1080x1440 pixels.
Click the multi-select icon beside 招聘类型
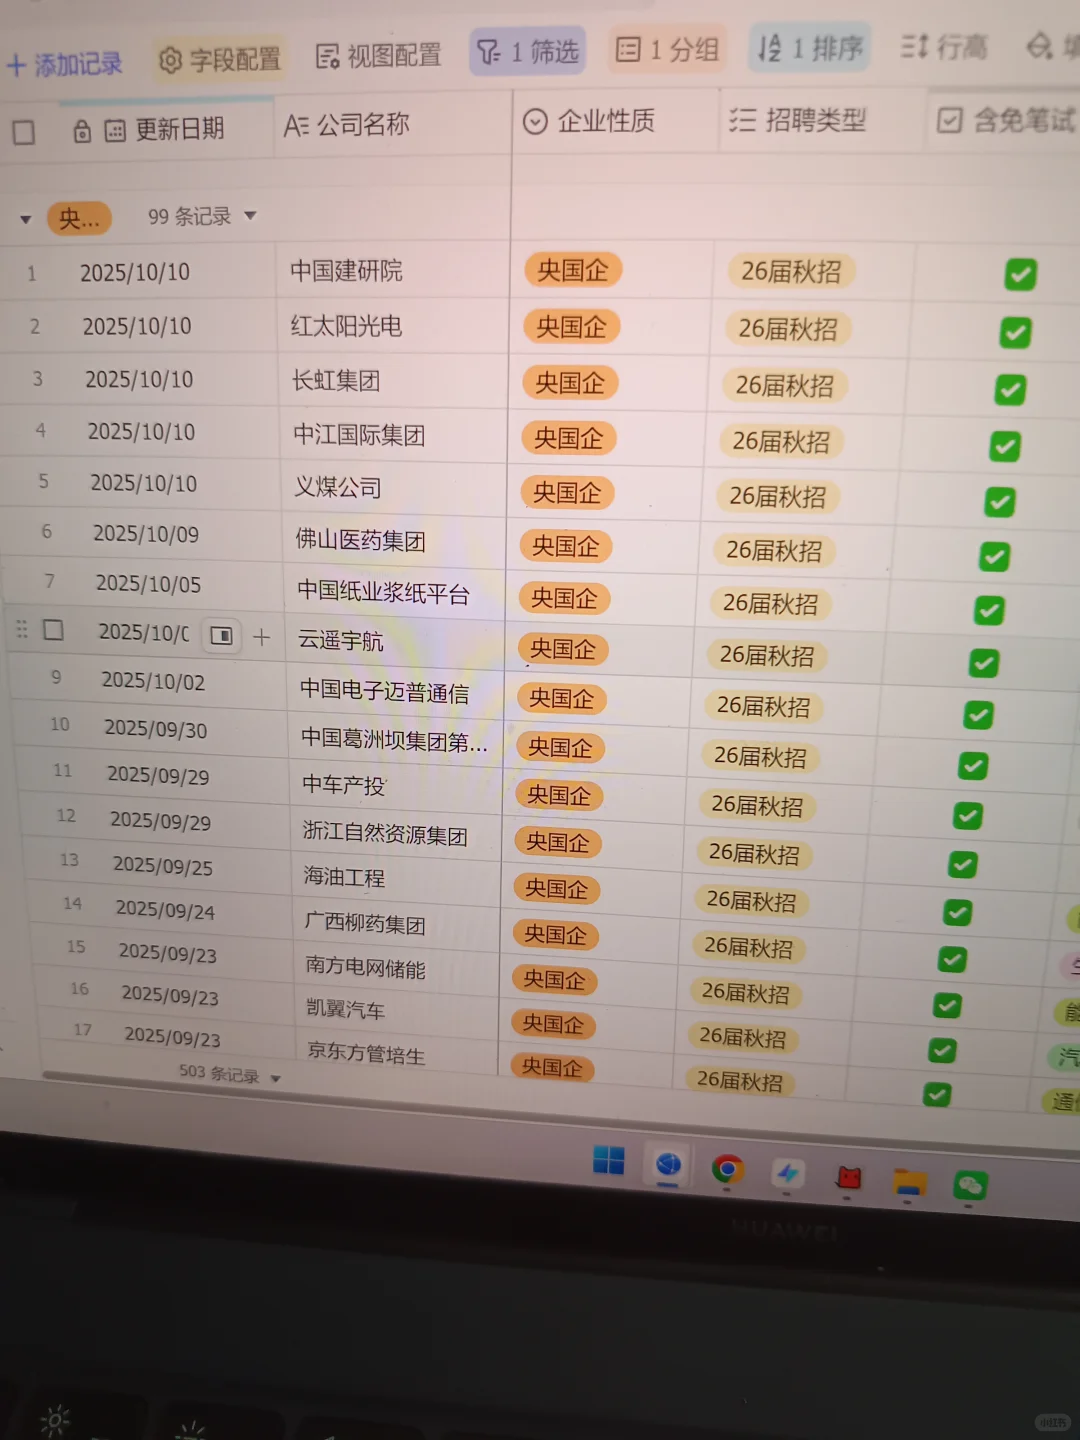click(742, 121)
